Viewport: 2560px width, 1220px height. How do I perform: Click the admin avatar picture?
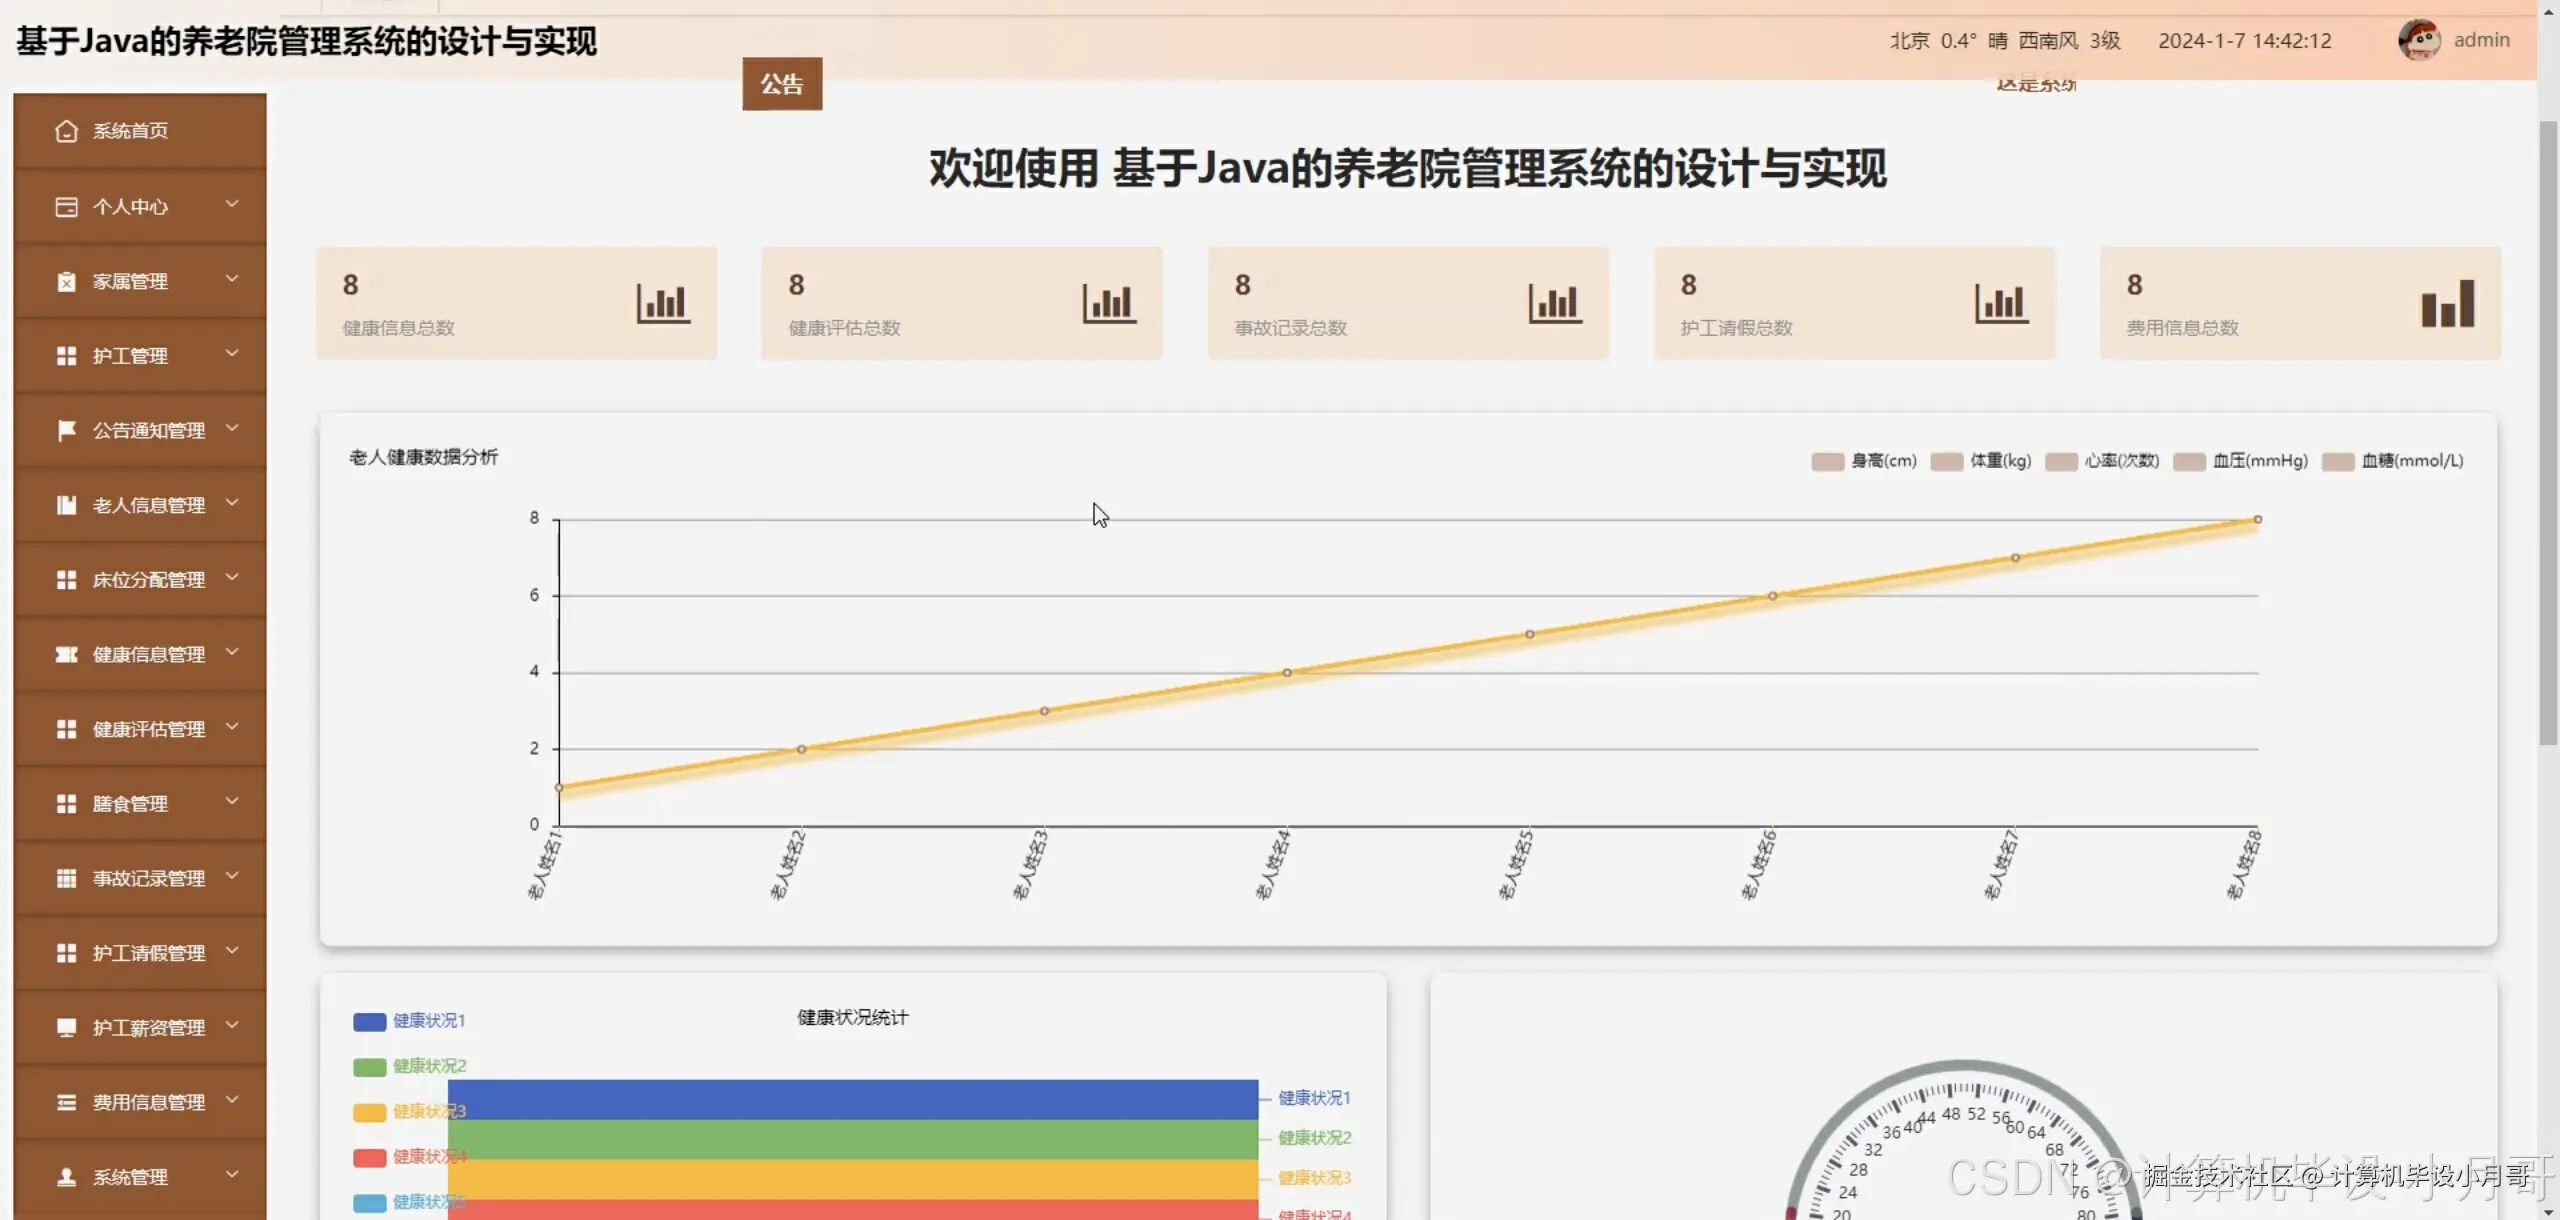(x=2418, y=40)
